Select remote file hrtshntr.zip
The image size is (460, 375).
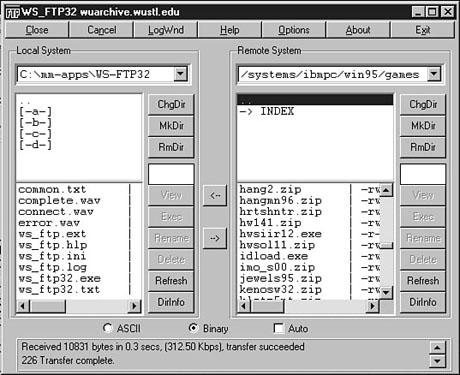click(x=281, y=212)
